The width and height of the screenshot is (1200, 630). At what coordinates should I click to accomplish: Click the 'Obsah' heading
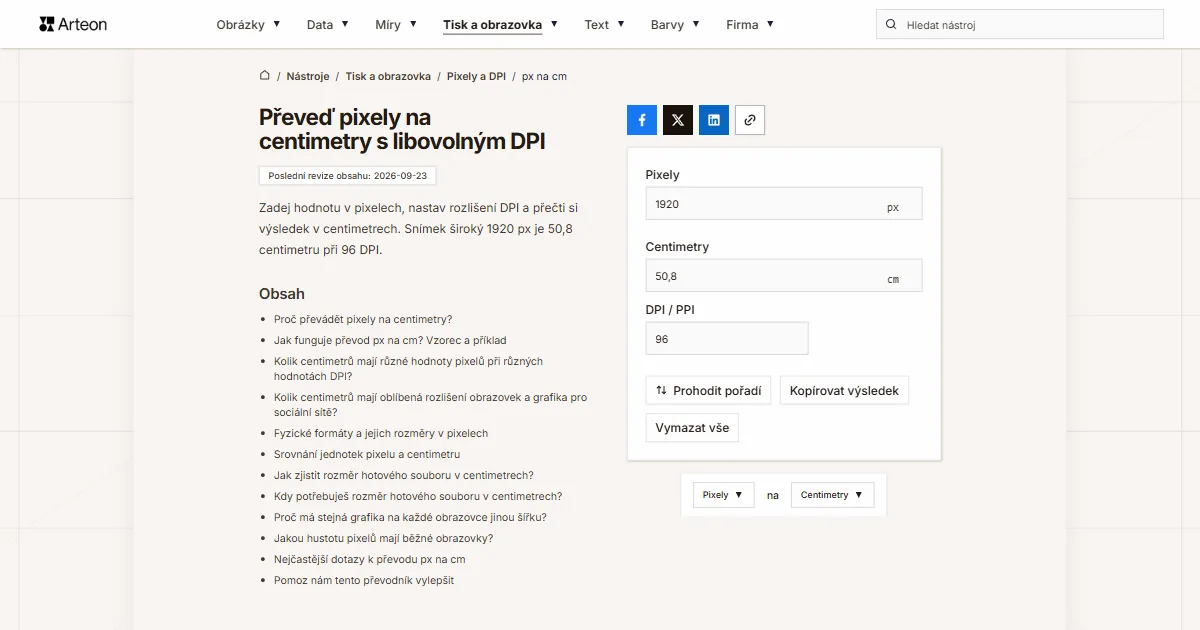tap(282, 294)
